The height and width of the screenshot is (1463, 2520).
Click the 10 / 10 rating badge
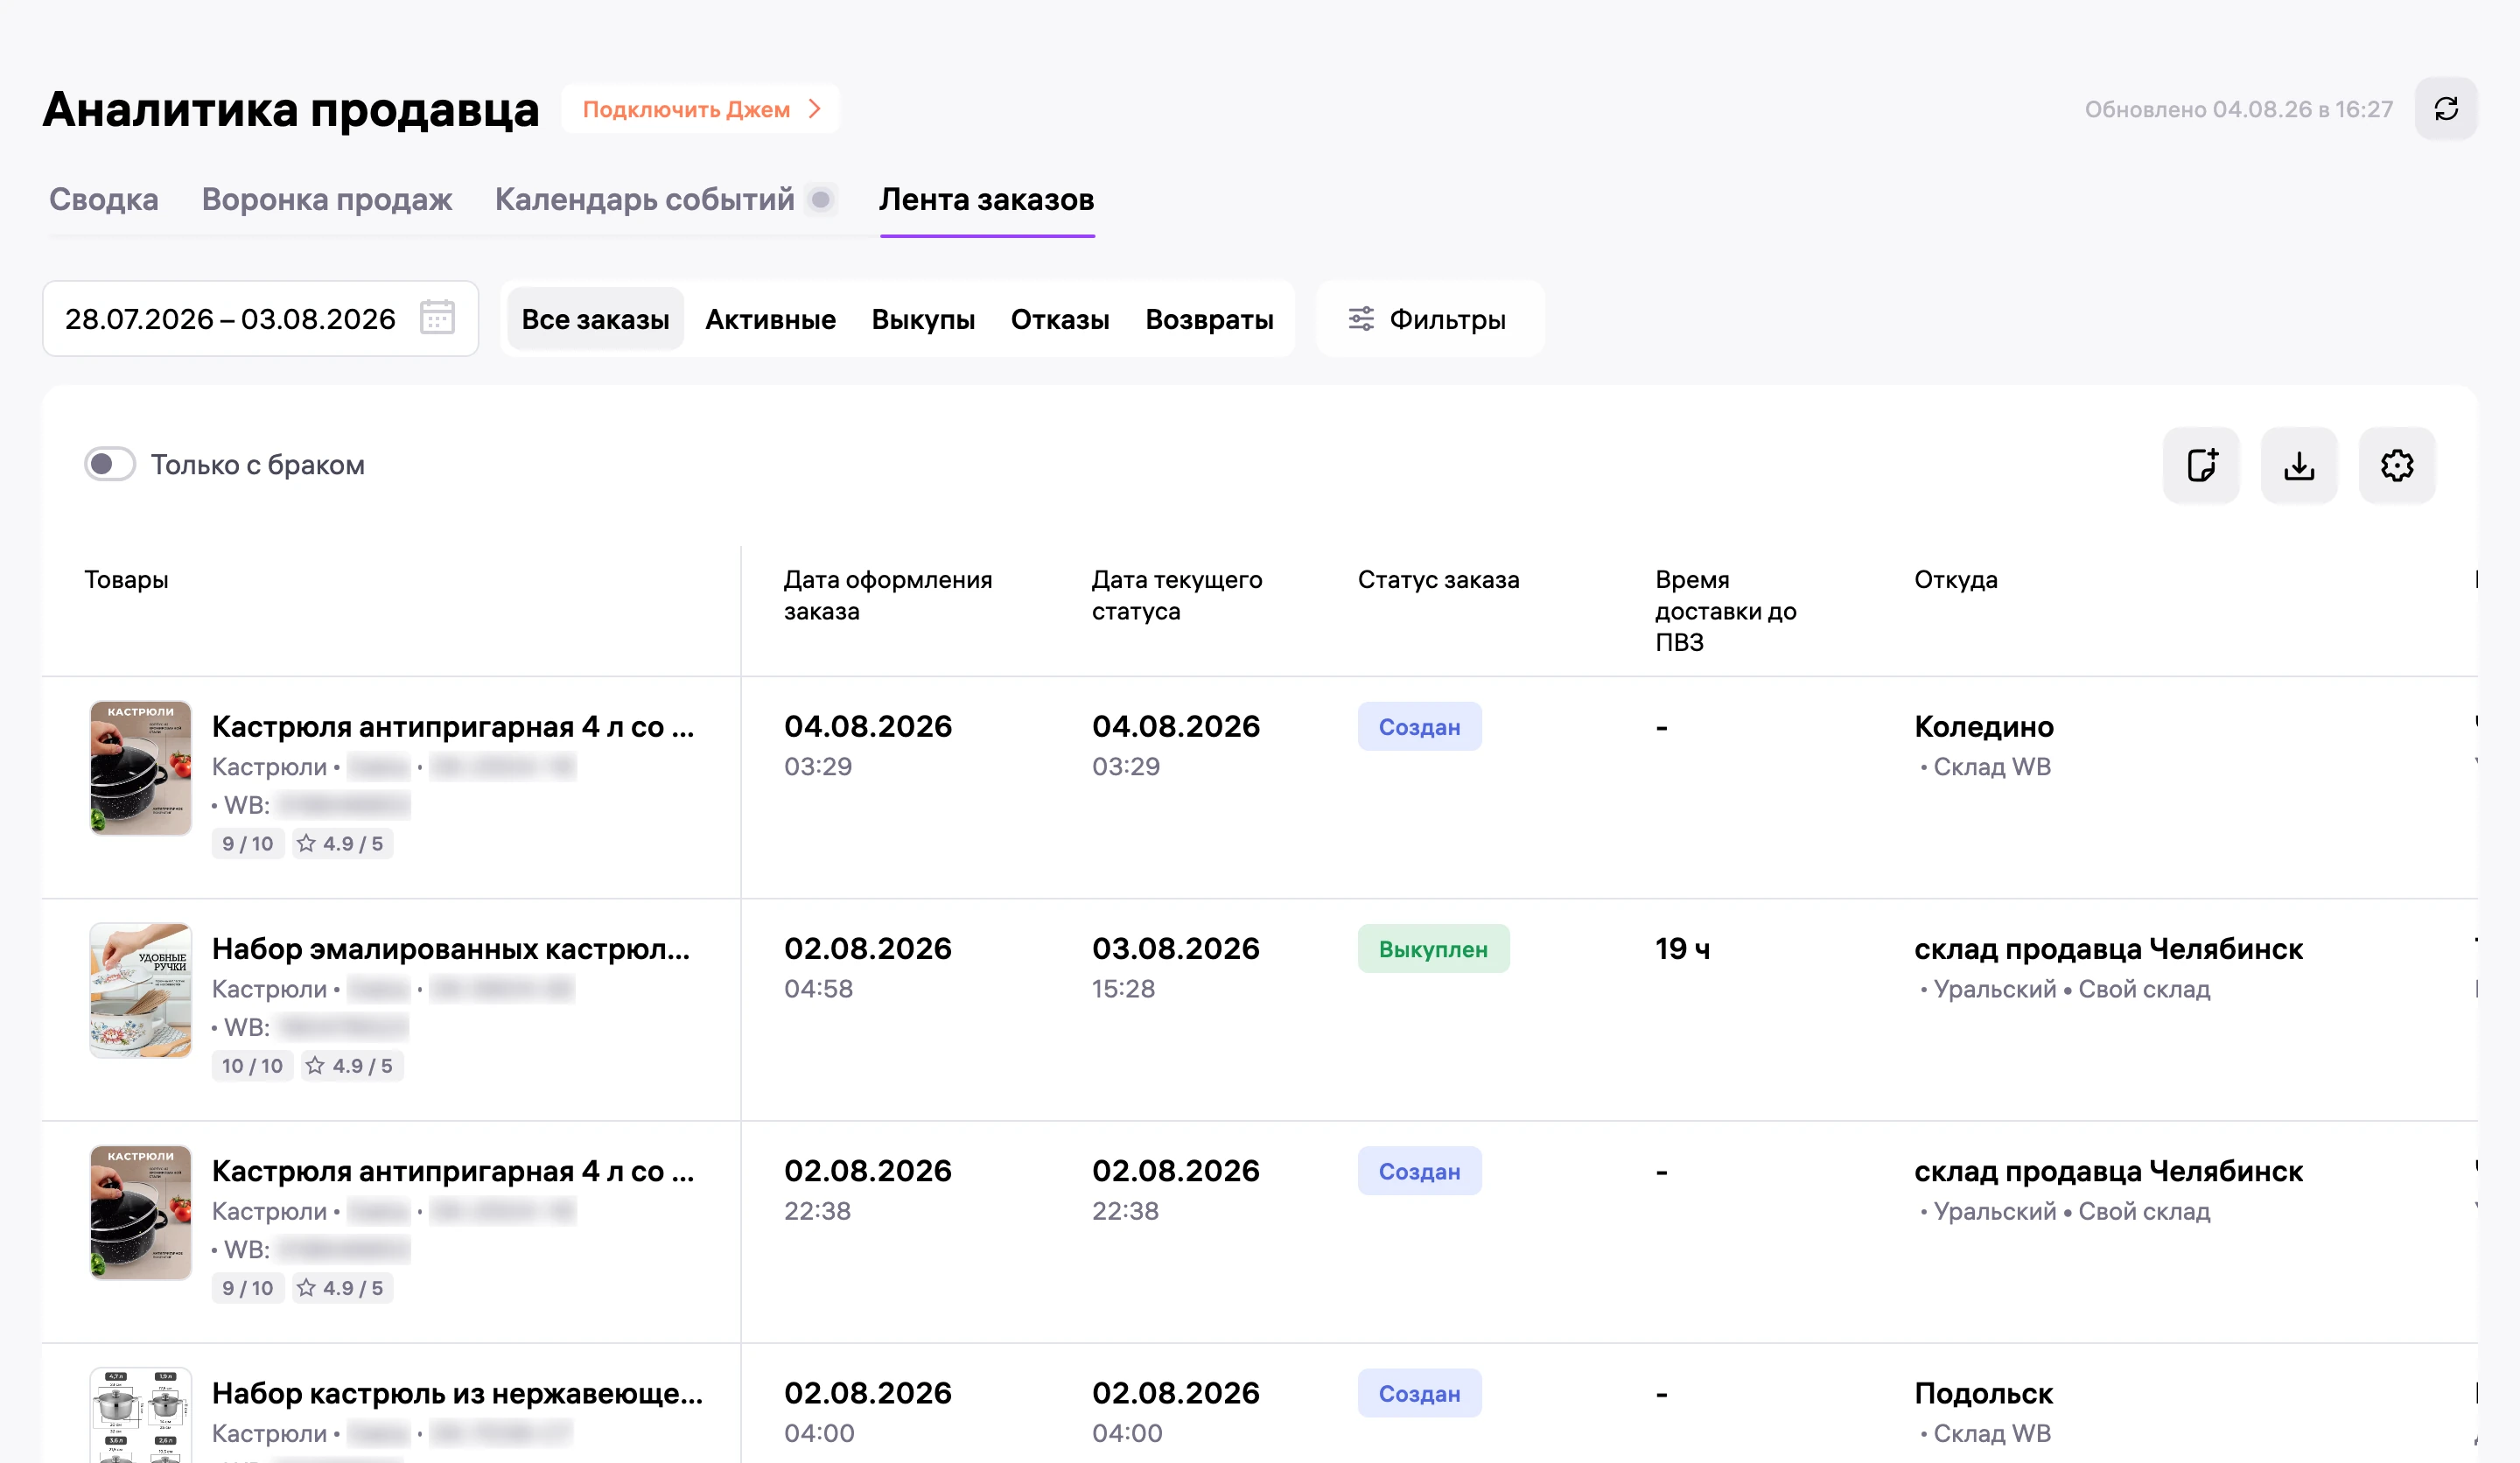point(252,1066)
